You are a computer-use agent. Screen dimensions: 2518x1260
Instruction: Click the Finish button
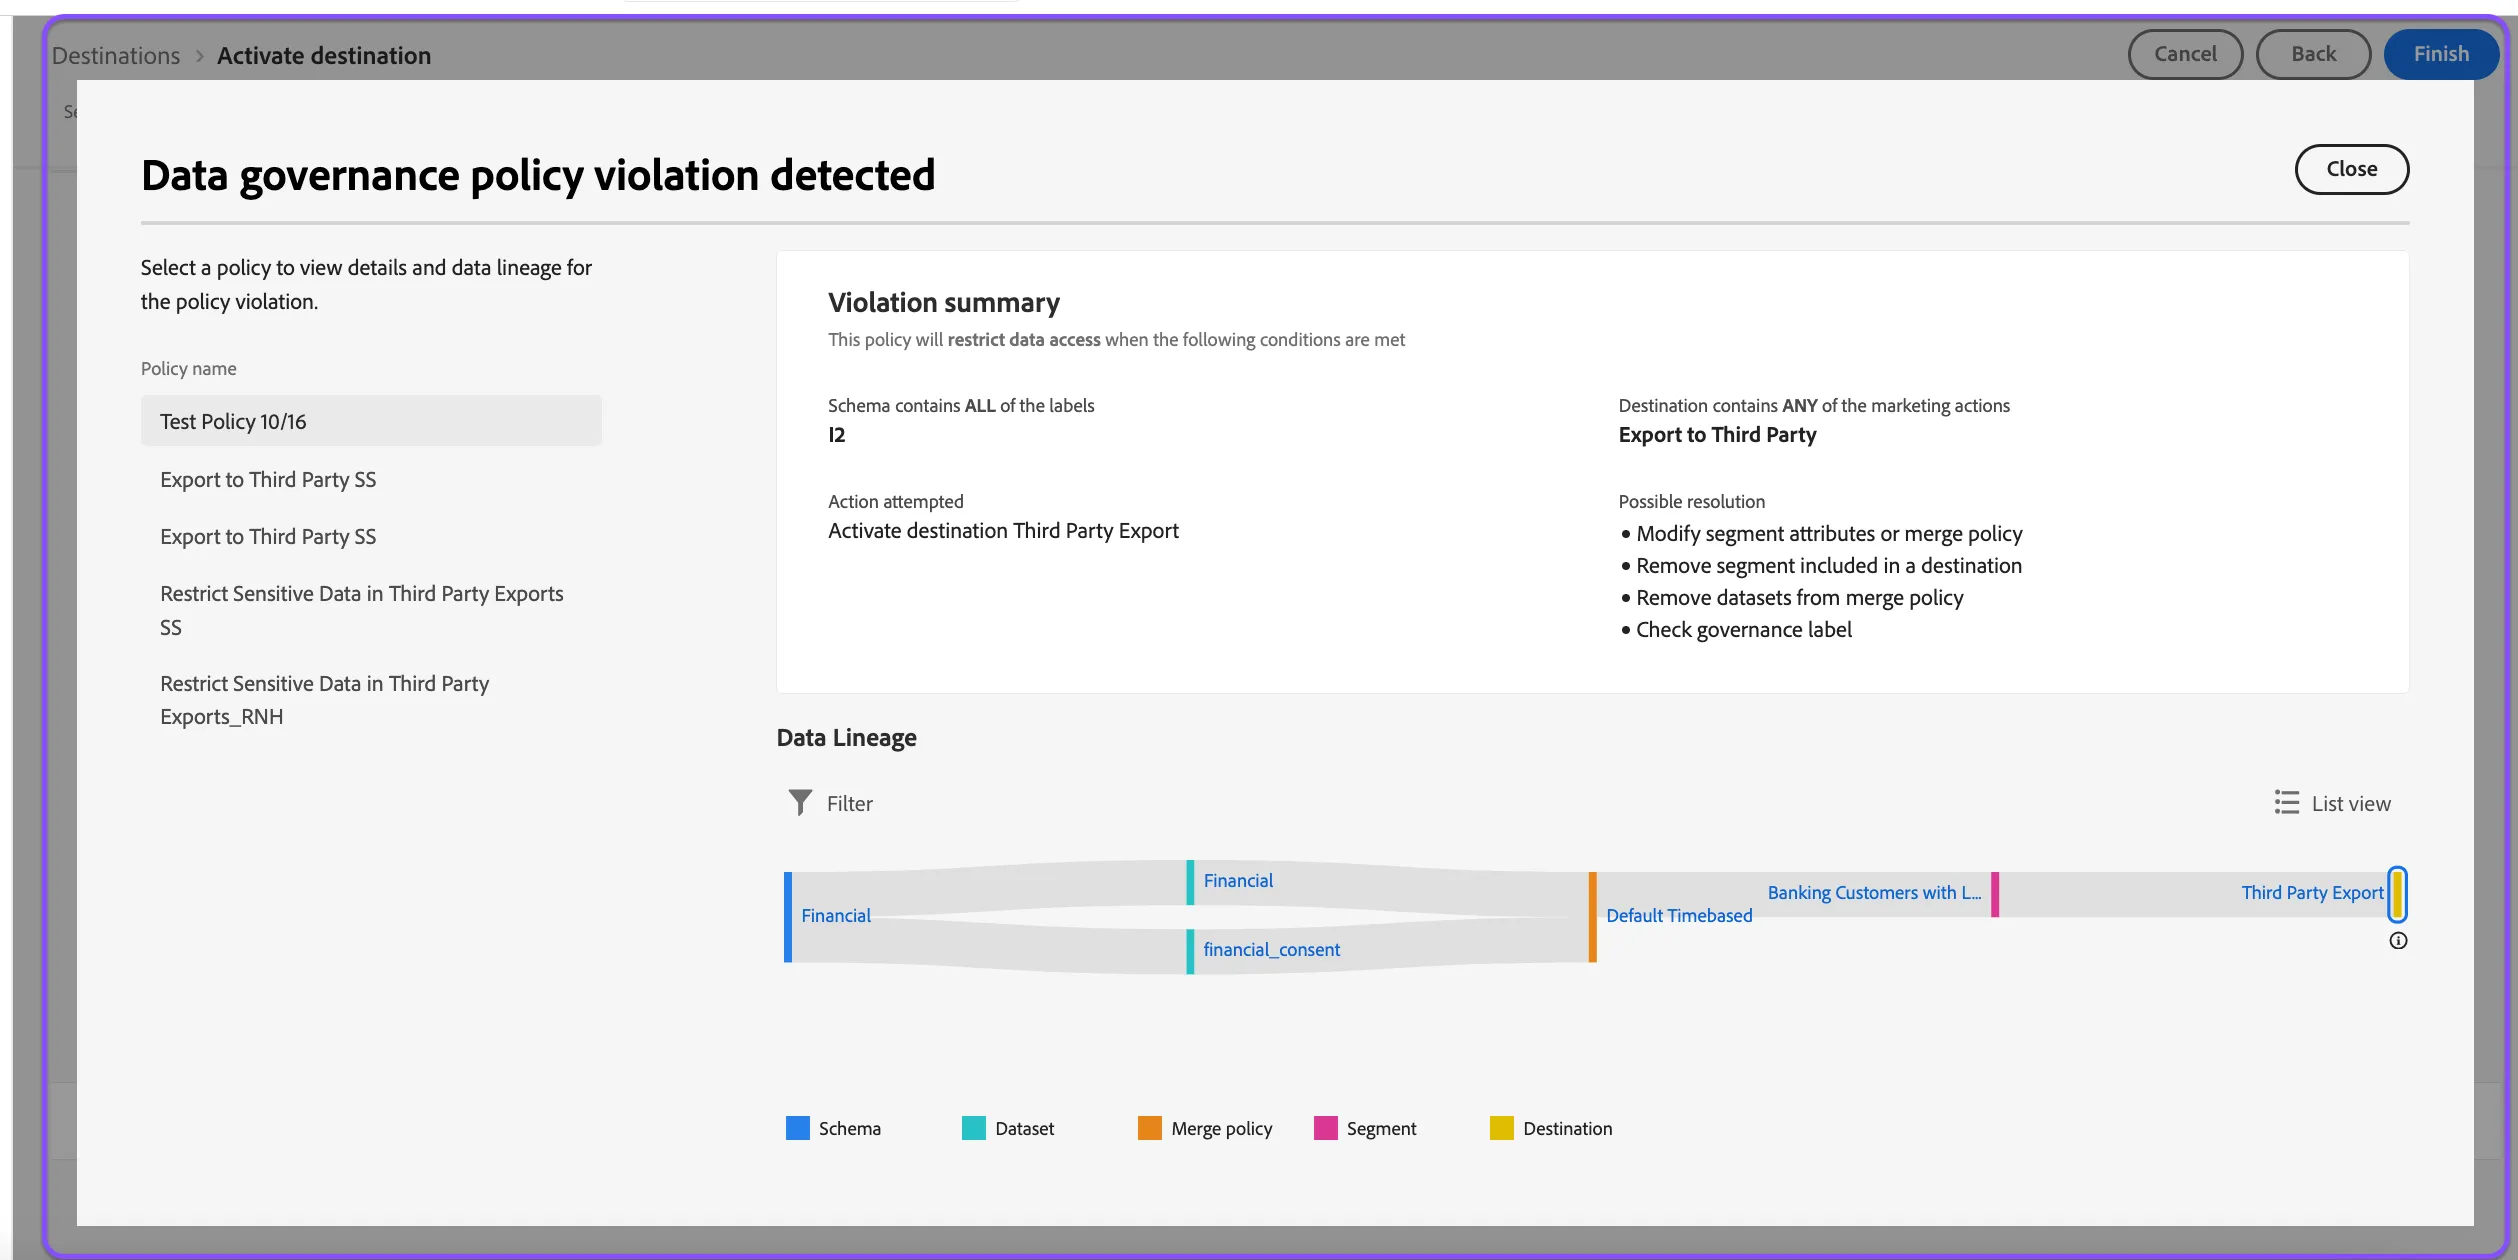(x=2441, y=54)
